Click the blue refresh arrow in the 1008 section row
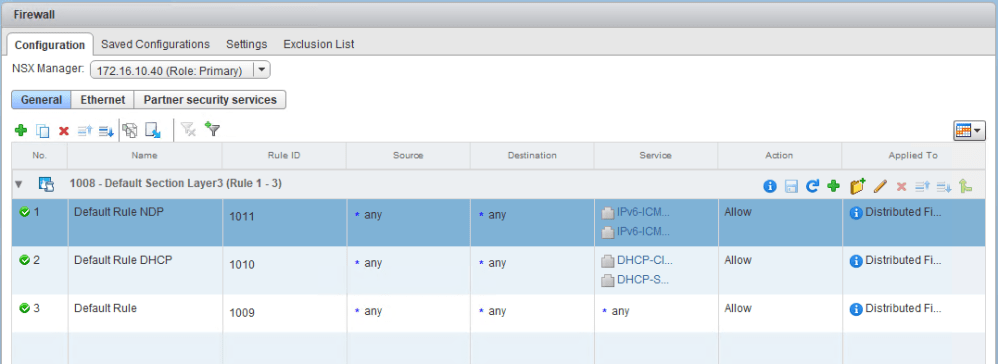This screenshot has height=364, width=998. click(x=812, y=186)
